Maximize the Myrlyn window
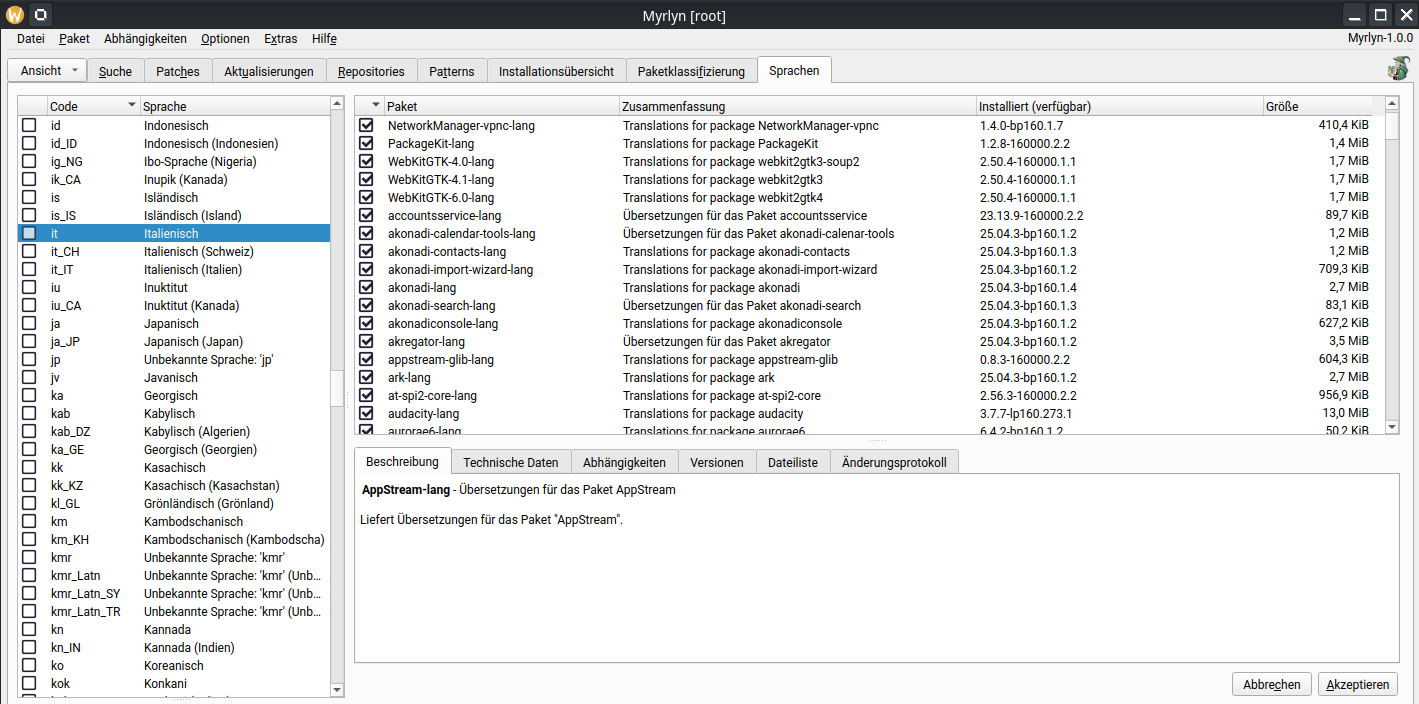Screen dimensions: 1419x704 point(1380,15)
